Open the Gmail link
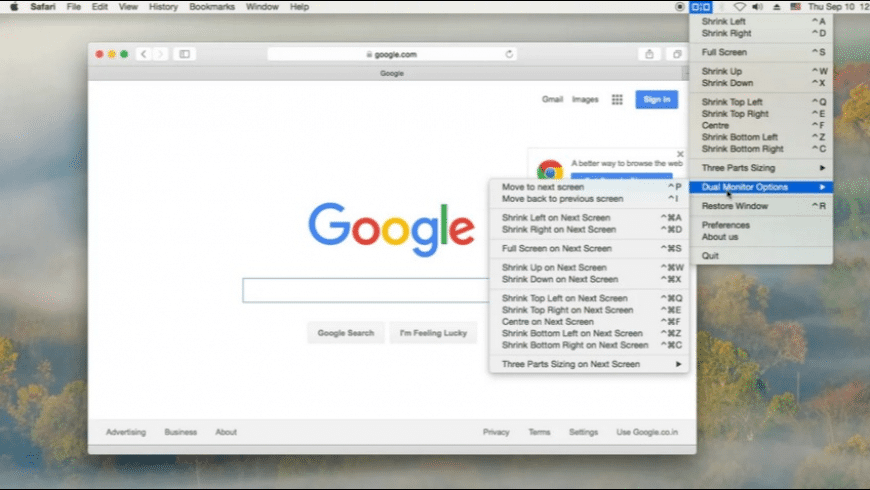Image resolution: width=870 pixels, height=490 pixels. 552,99
